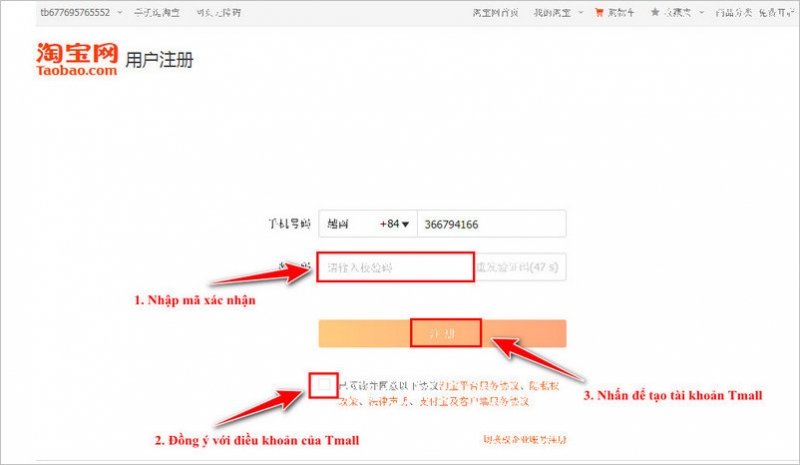Open the first service agreement link
Screen dimensions: 800x465
(x=479, y=386)
